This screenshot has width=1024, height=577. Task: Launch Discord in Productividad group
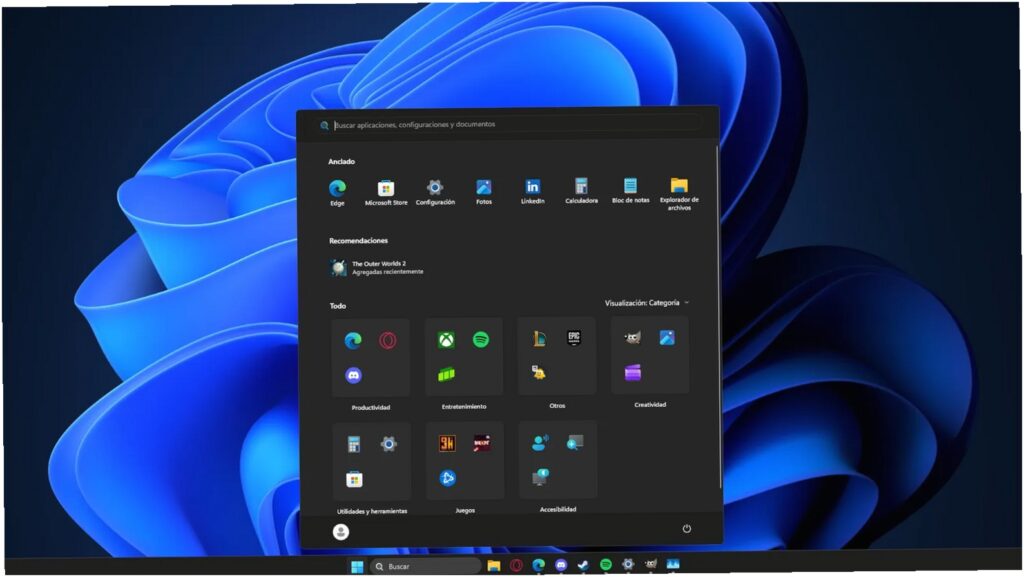click(353, 375)
